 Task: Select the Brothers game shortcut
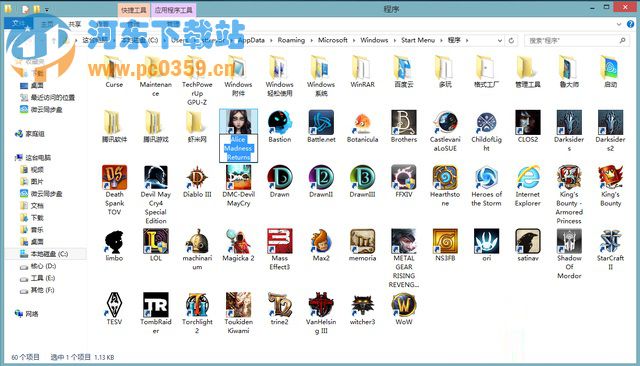point(404,122)
